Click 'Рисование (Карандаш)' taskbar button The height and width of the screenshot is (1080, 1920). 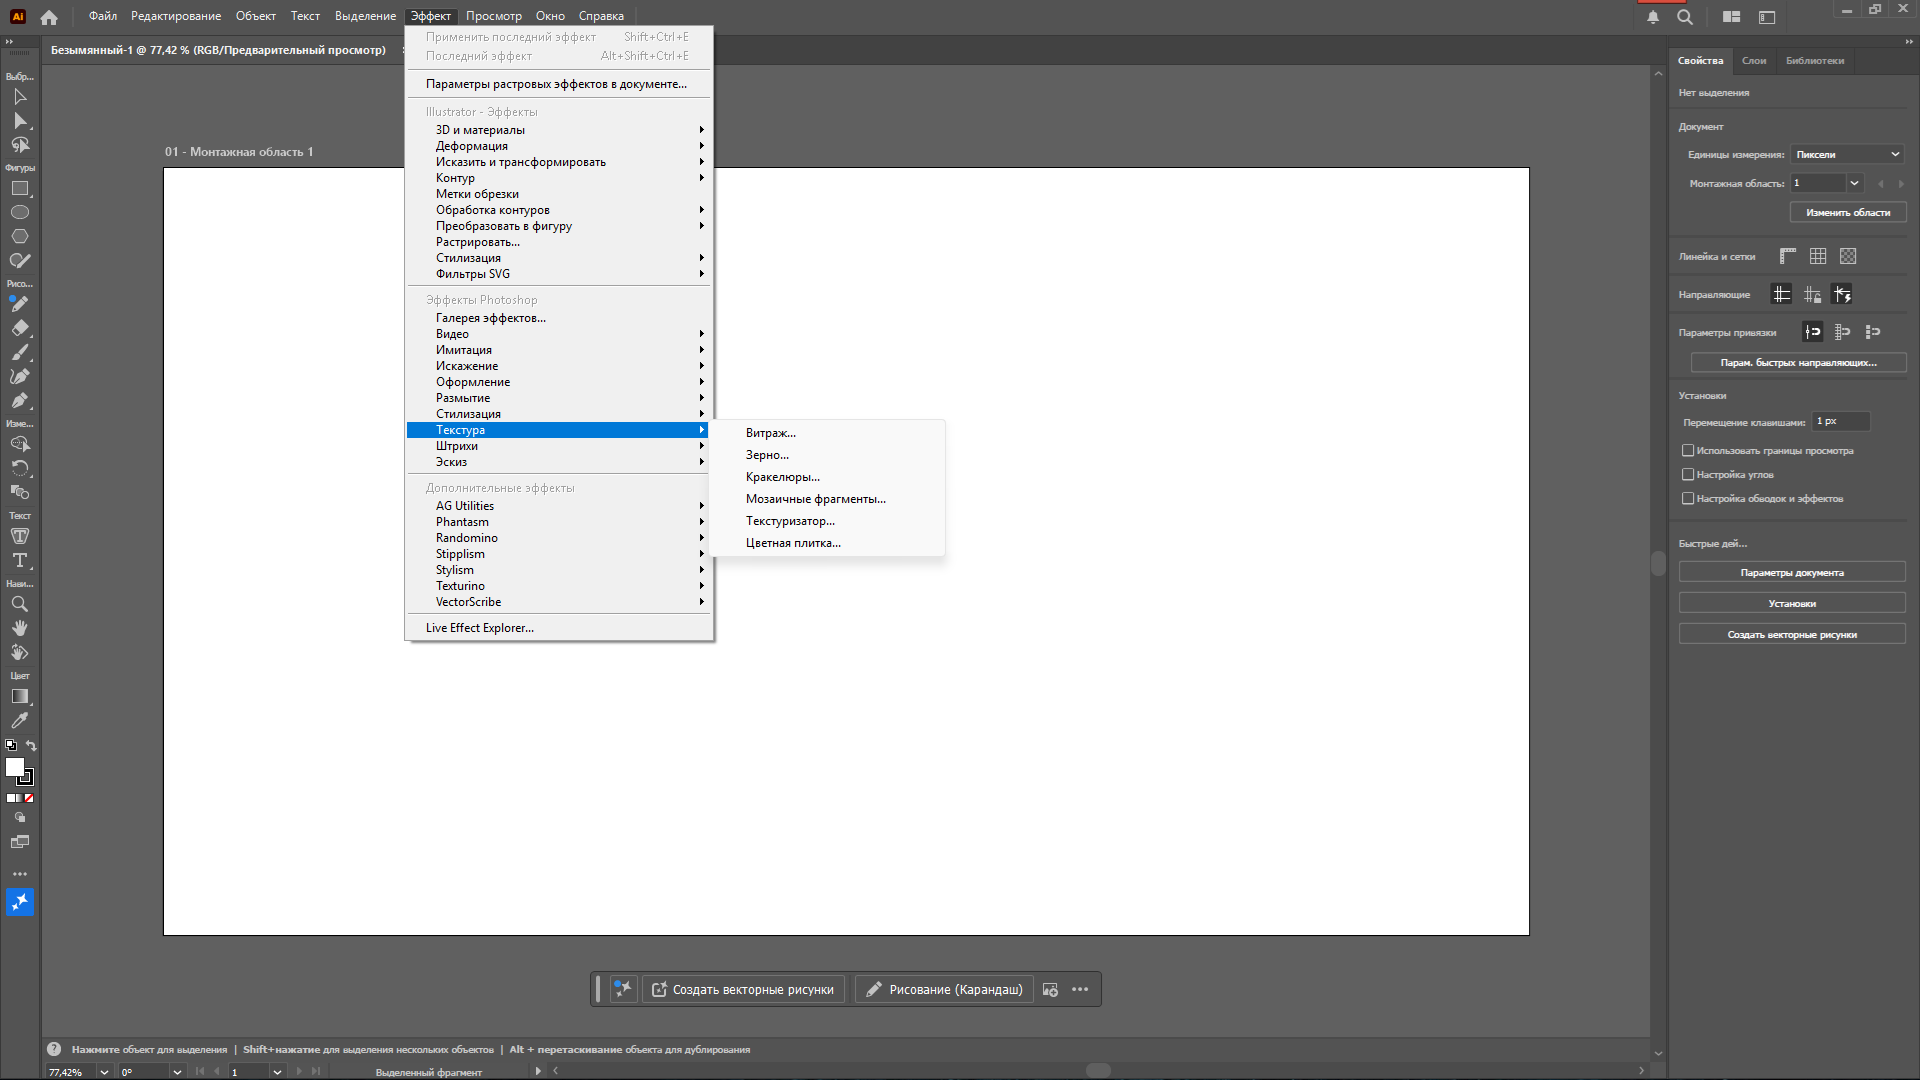click(x=944, y=989)
